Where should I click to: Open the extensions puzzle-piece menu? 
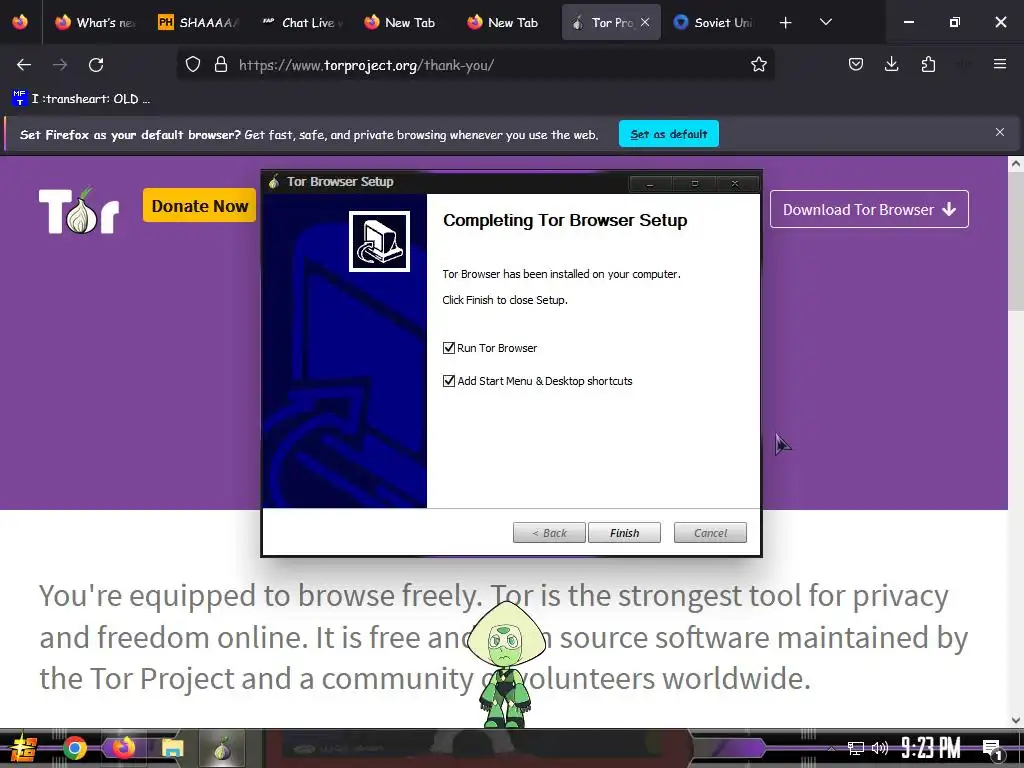(928, 65)
